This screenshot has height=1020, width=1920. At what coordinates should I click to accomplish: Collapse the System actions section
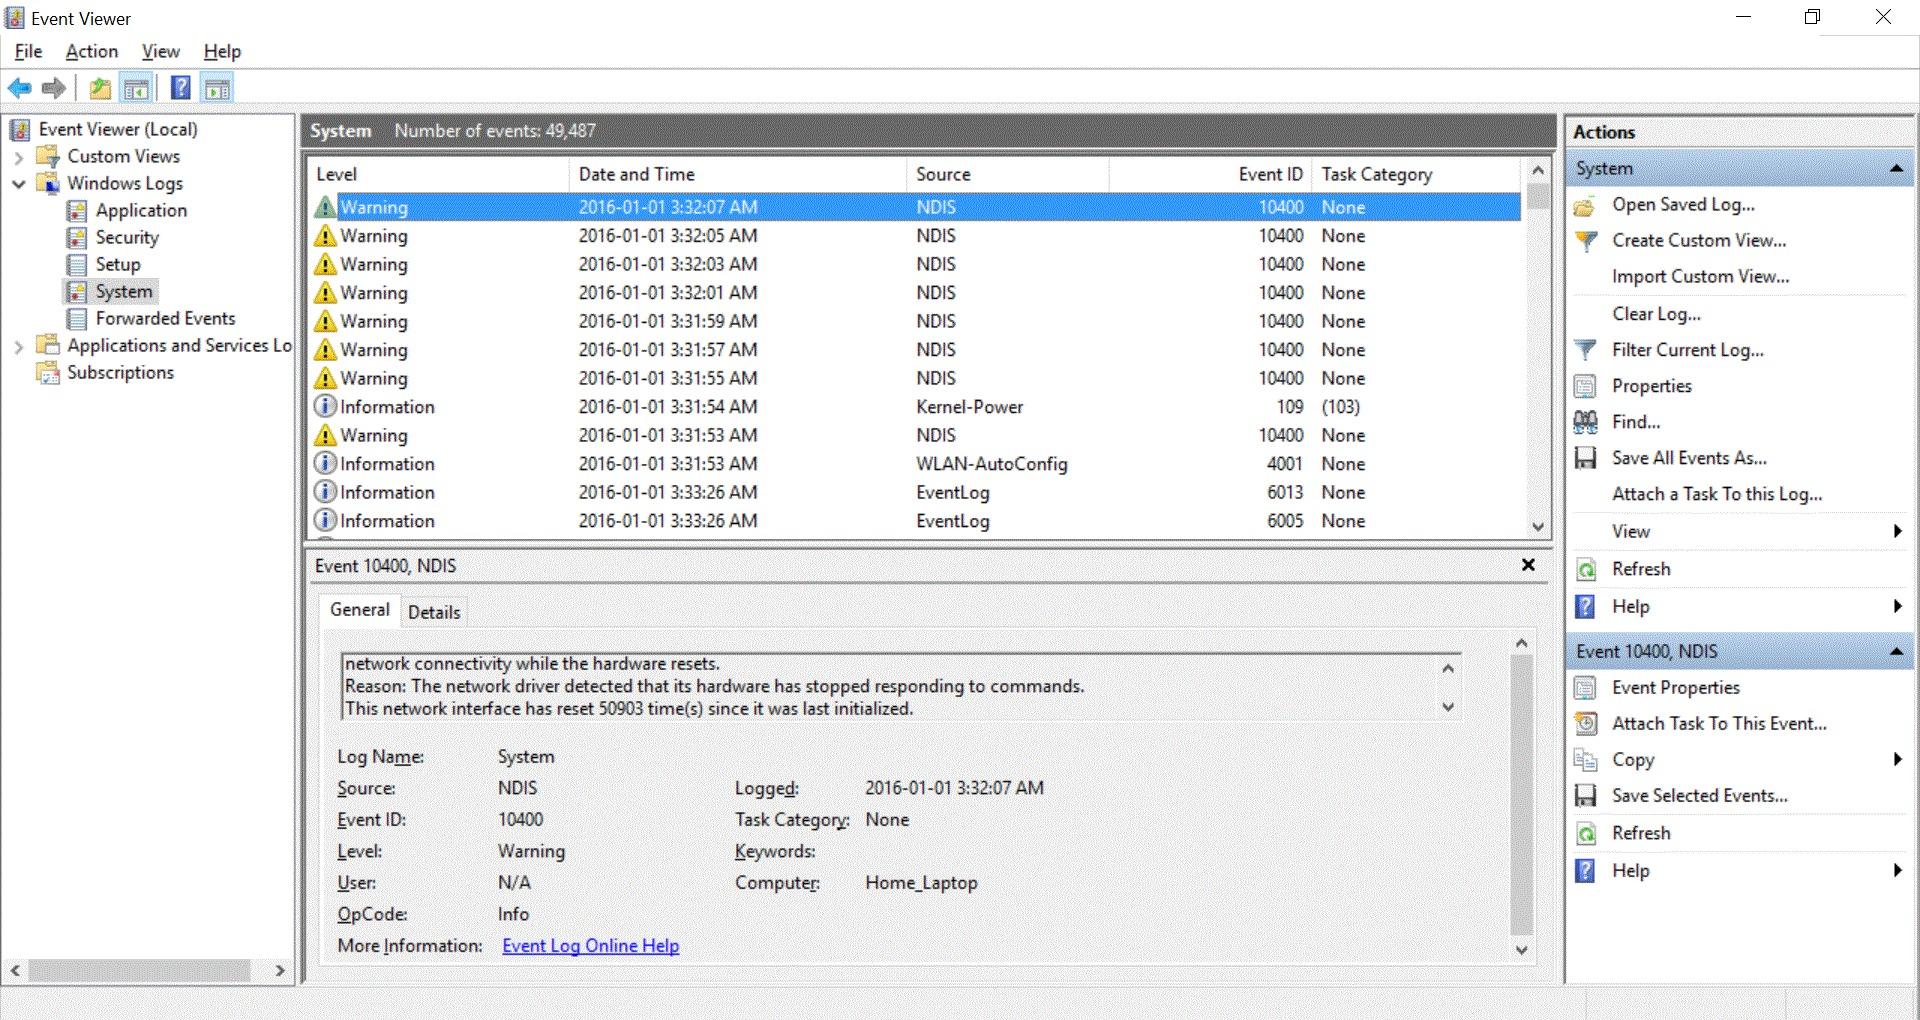(x=1895, y=169)
